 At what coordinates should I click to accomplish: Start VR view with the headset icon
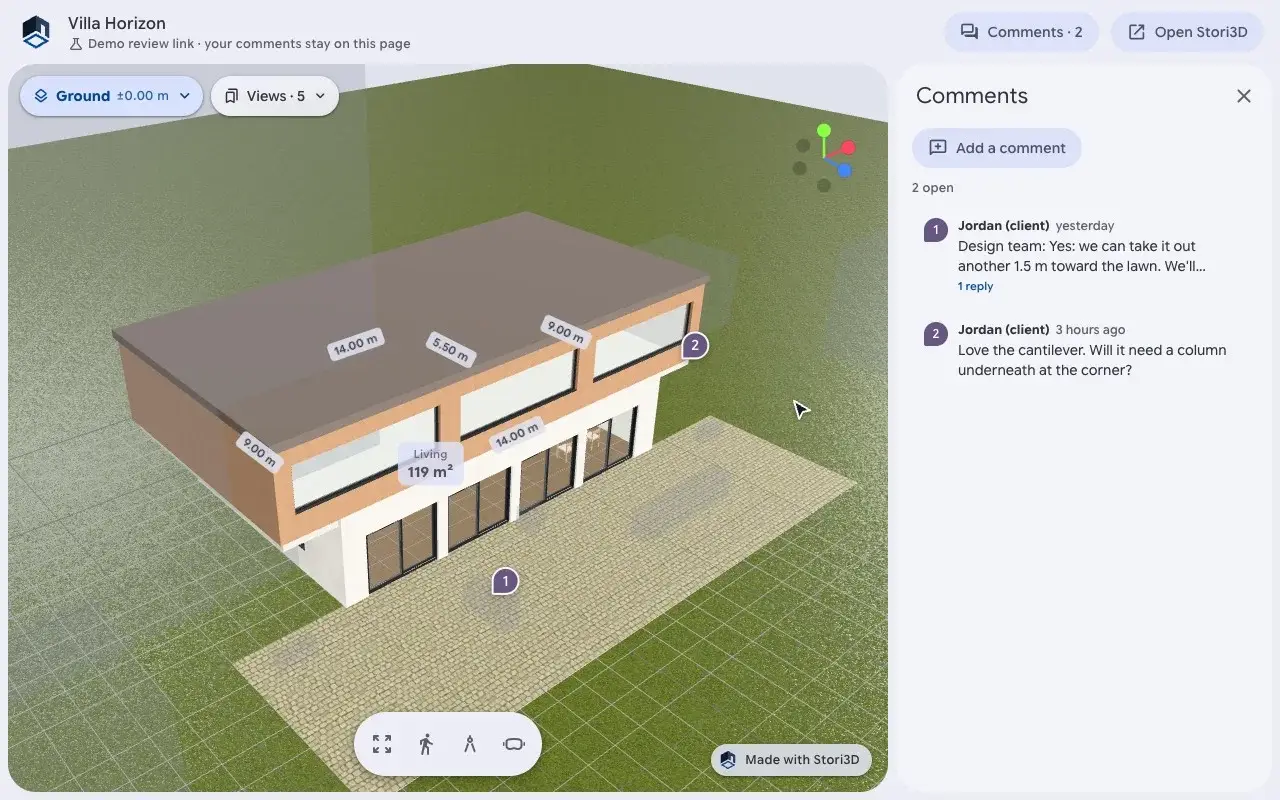click(514, 744)
